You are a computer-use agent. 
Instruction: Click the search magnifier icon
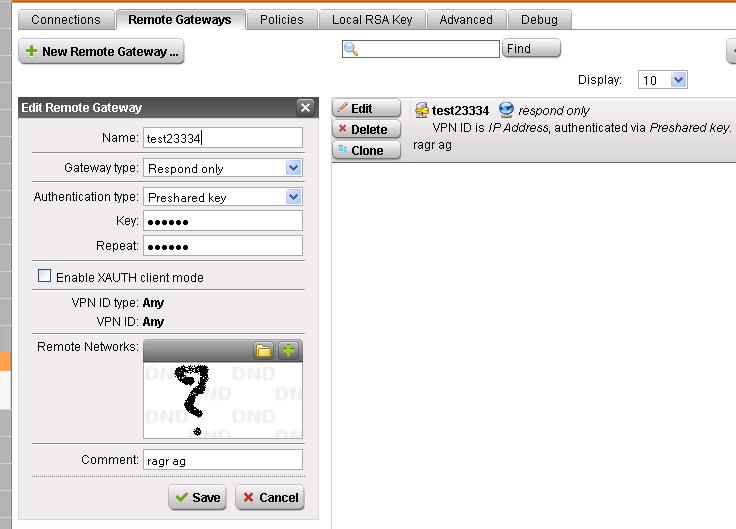point(351,49)
